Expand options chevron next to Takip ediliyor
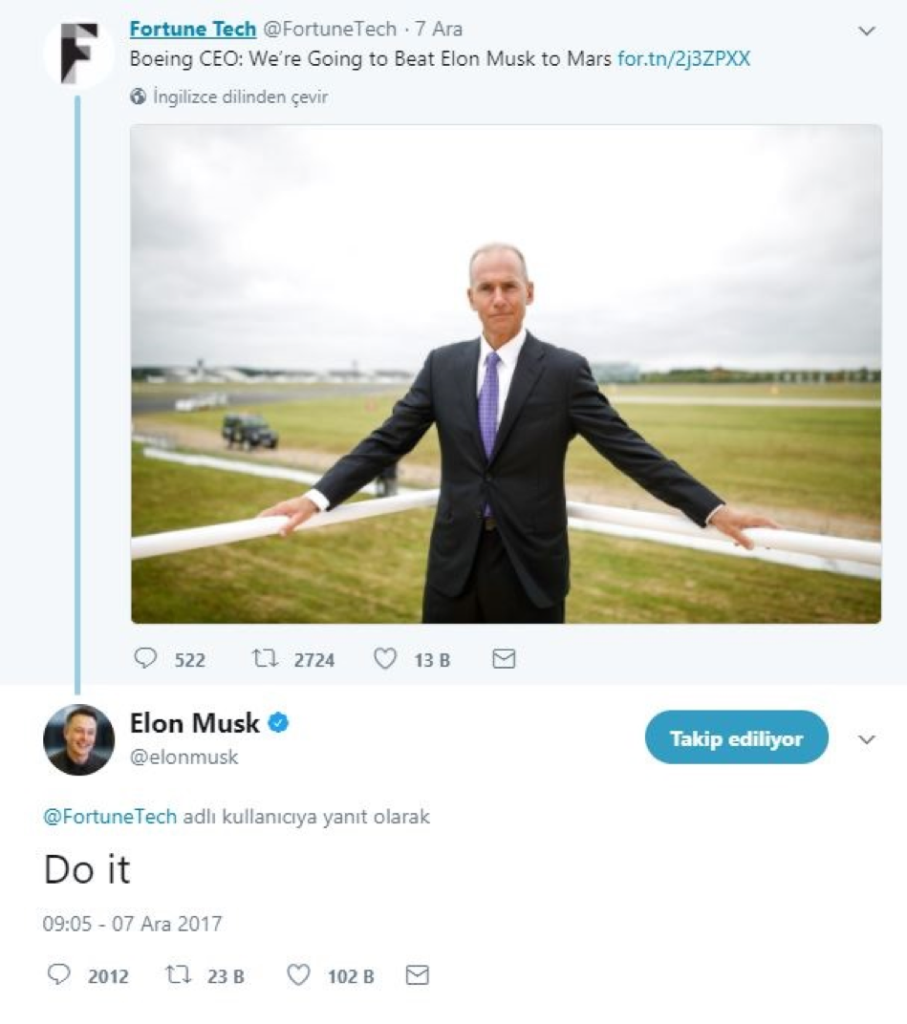The image size is (907, 1024). [x=866, y=740]
